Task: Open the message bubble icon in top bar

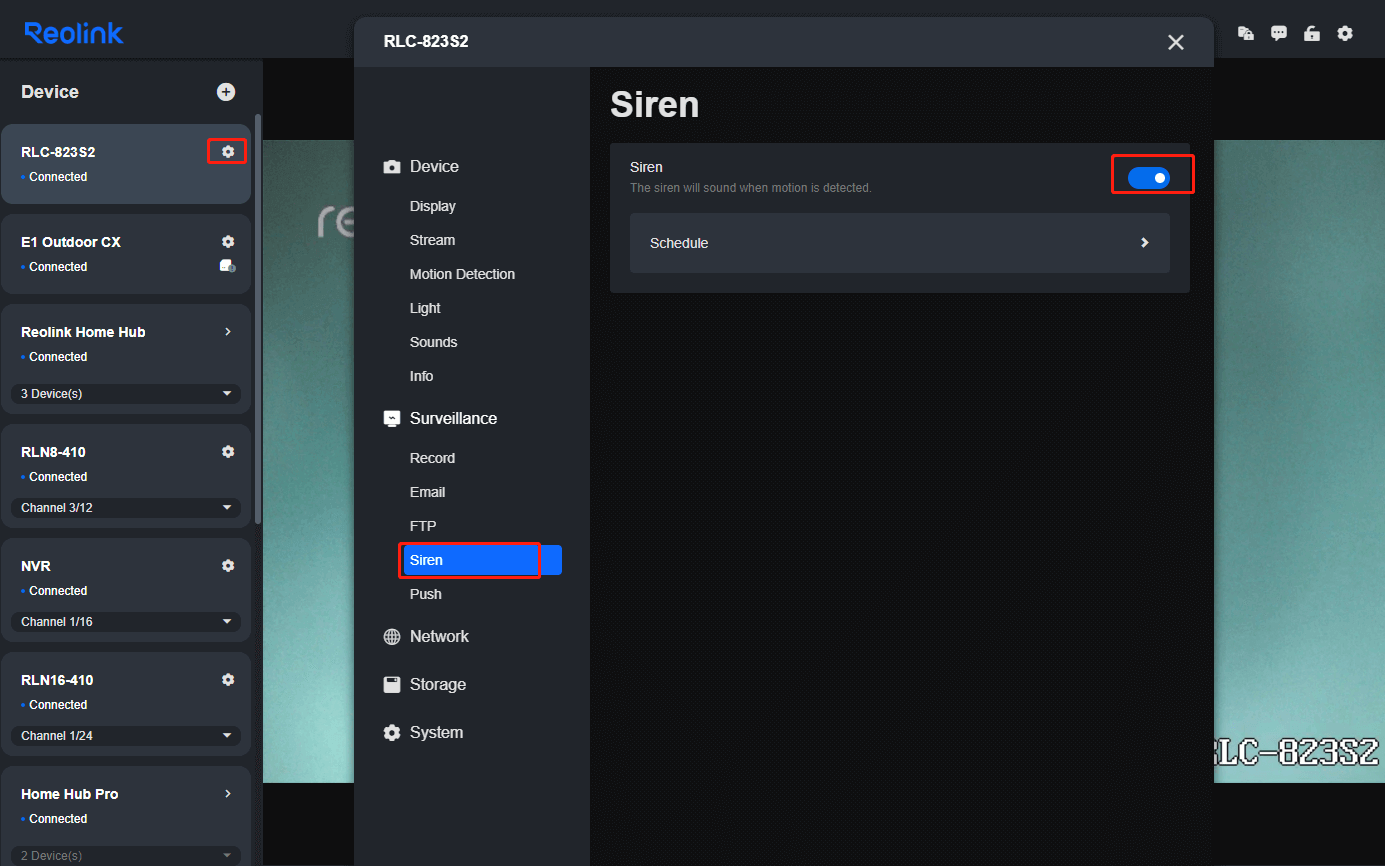Action: click(1279, 33)
